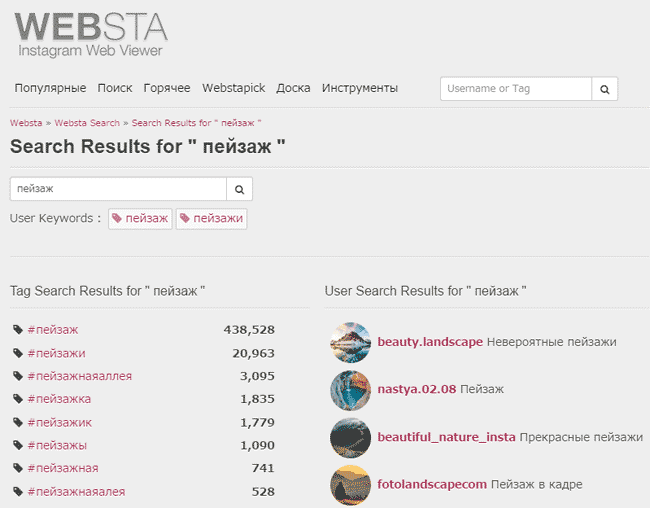
Task: Go to the Инструменты menu item
Action: click(360, 88)
